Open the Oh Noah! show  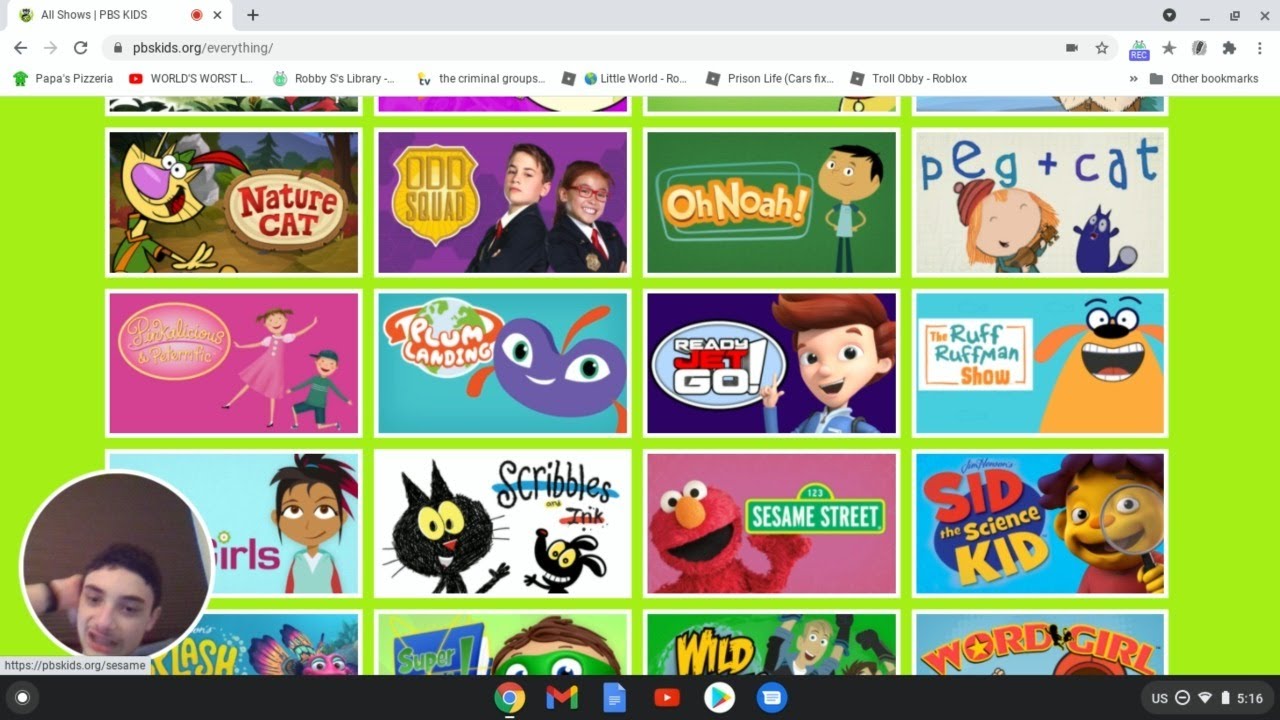[x=772, y=203]
